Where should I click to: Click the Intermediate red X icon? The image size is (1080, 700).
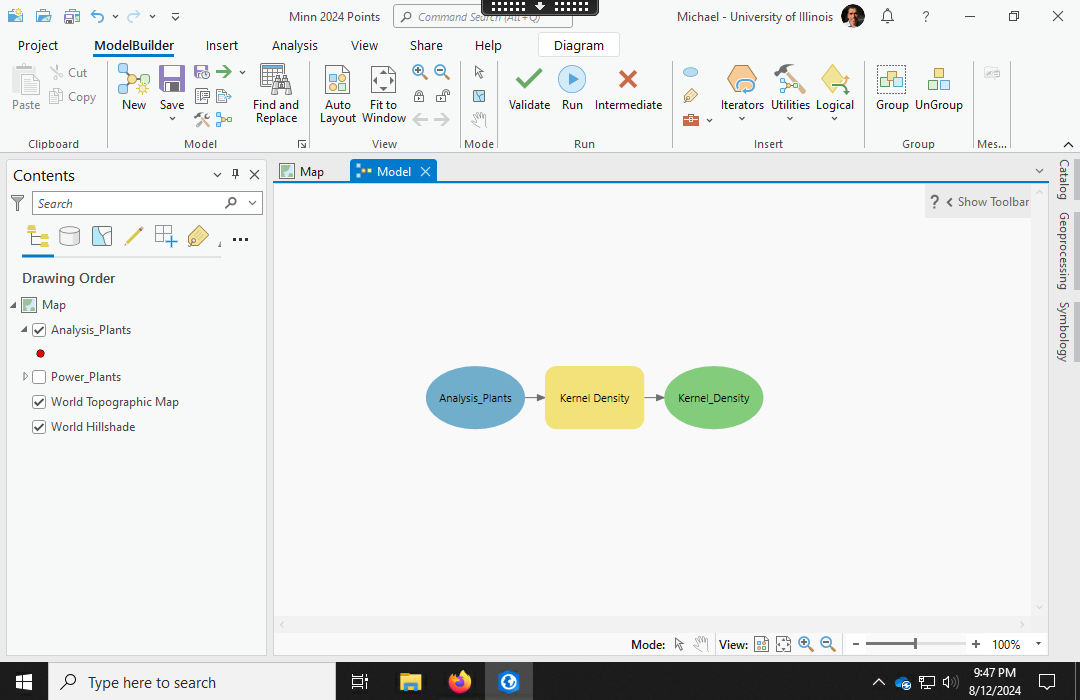click(628, 80)
